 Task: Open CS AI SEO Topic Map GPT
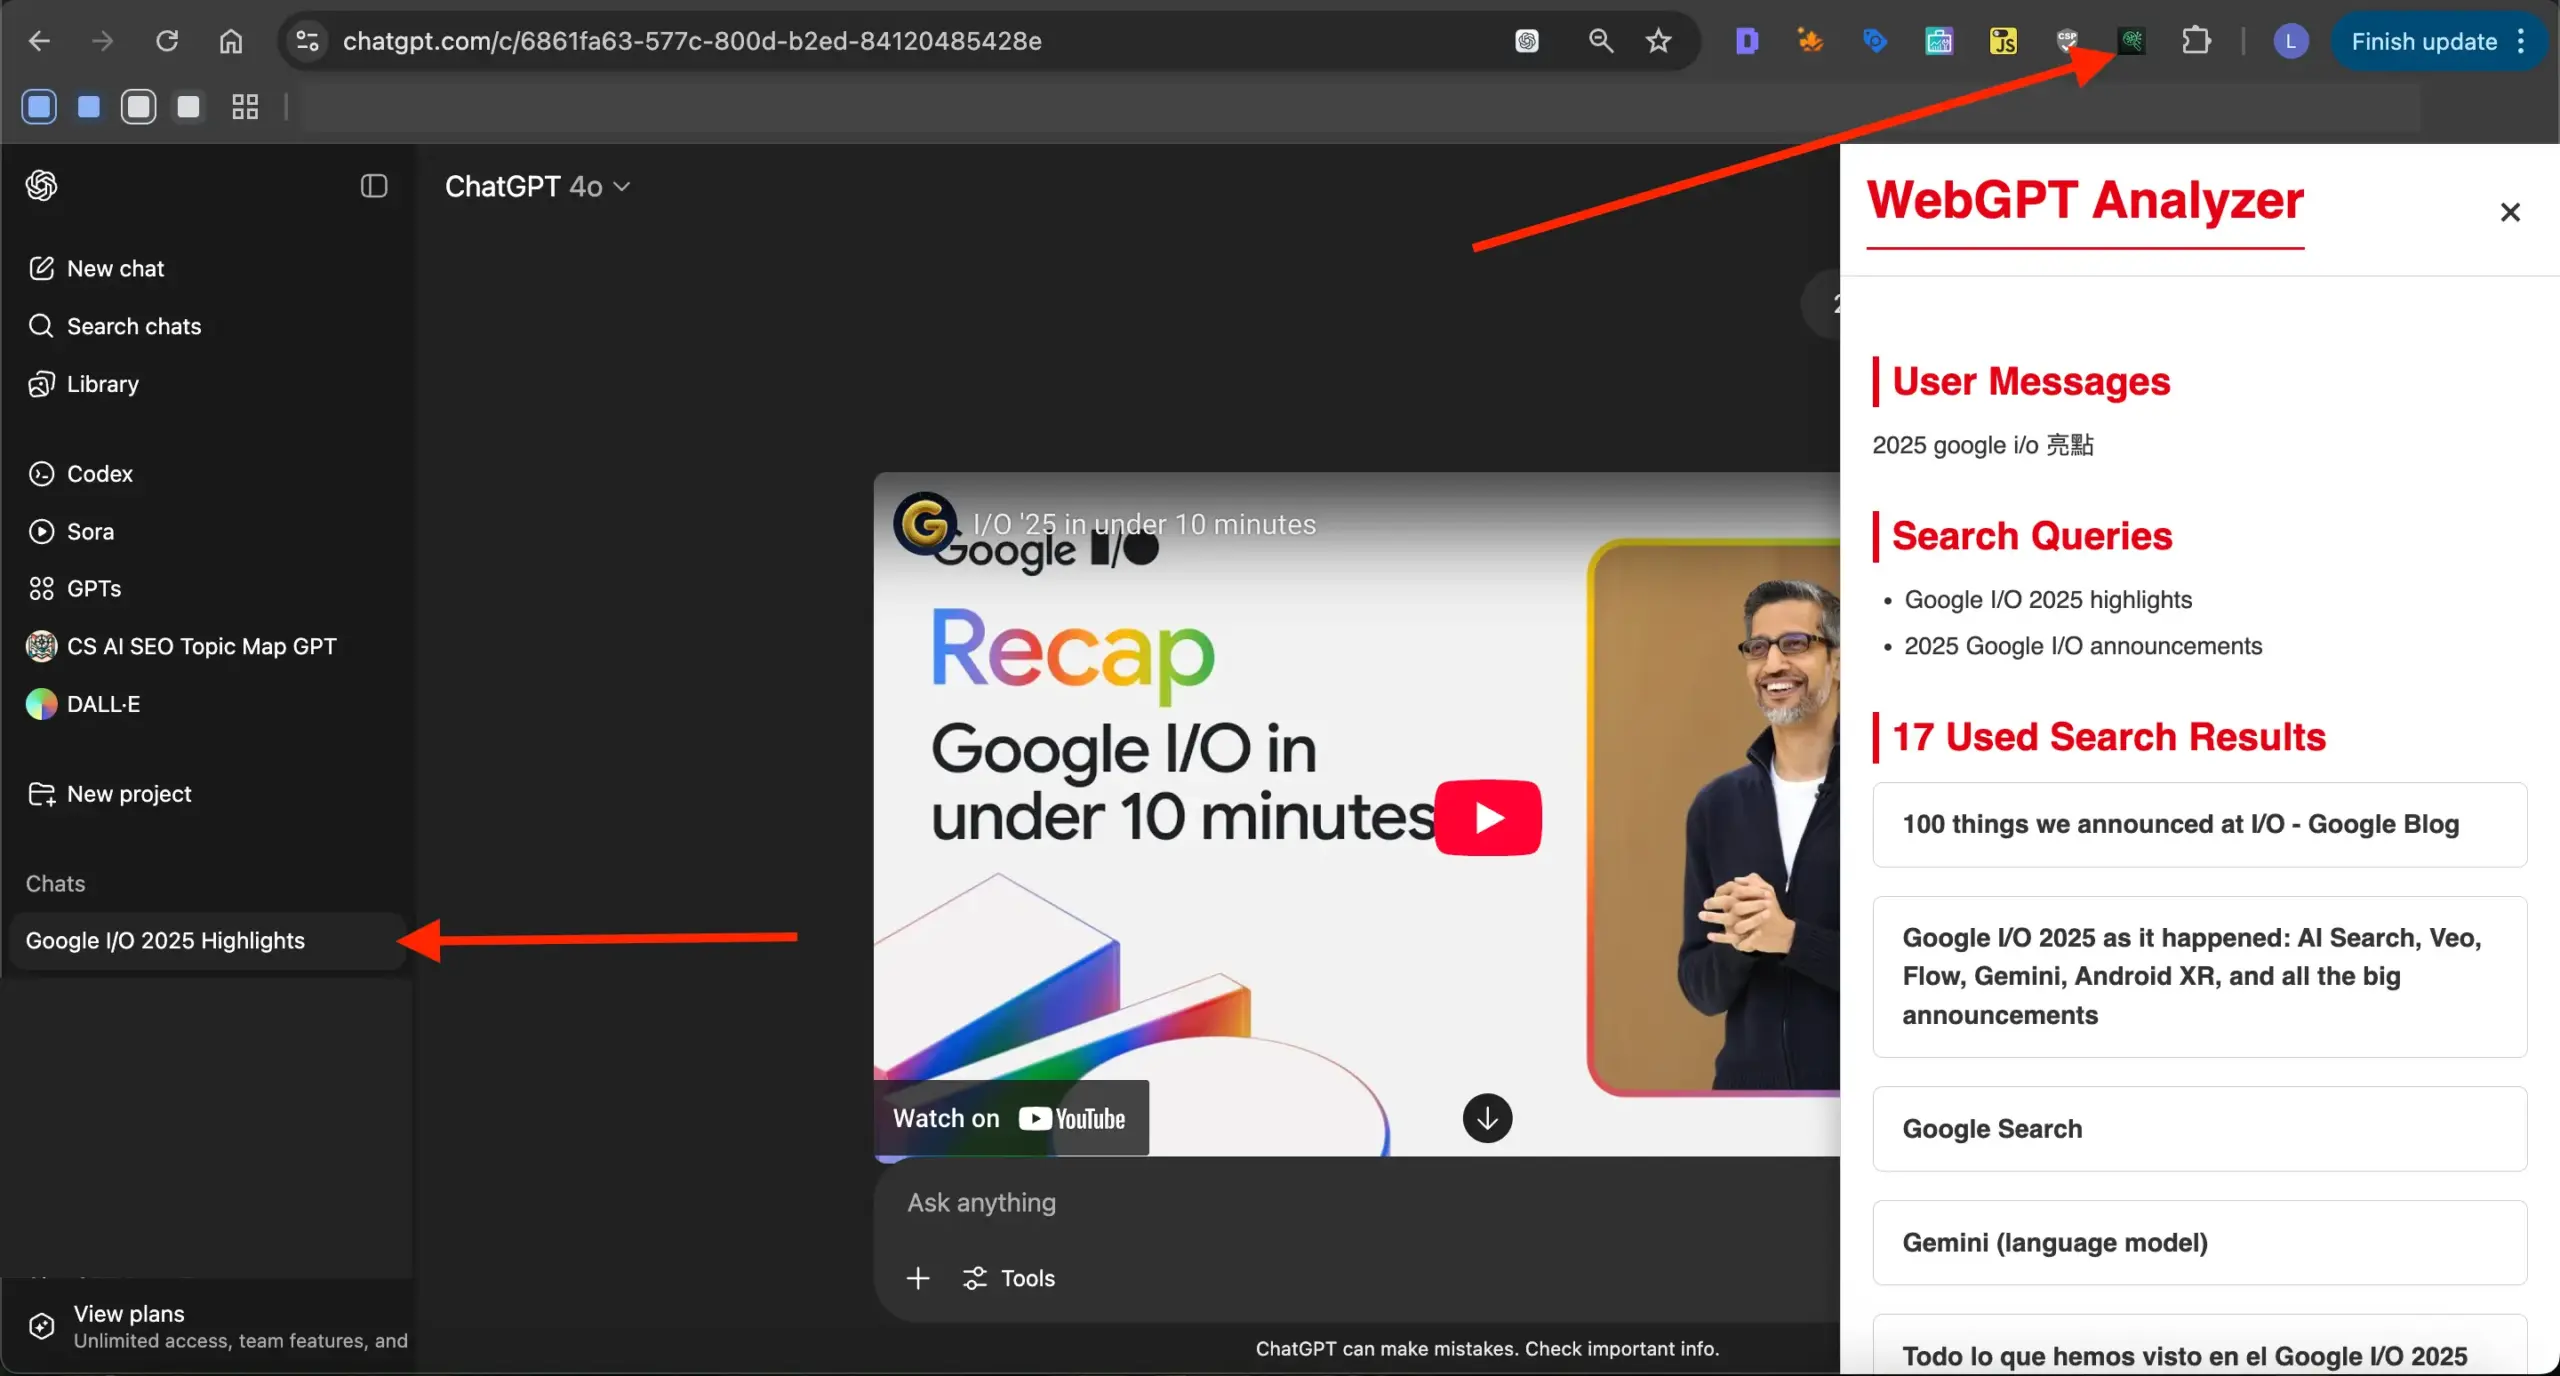pyautogui.click(x=207, y=647)
